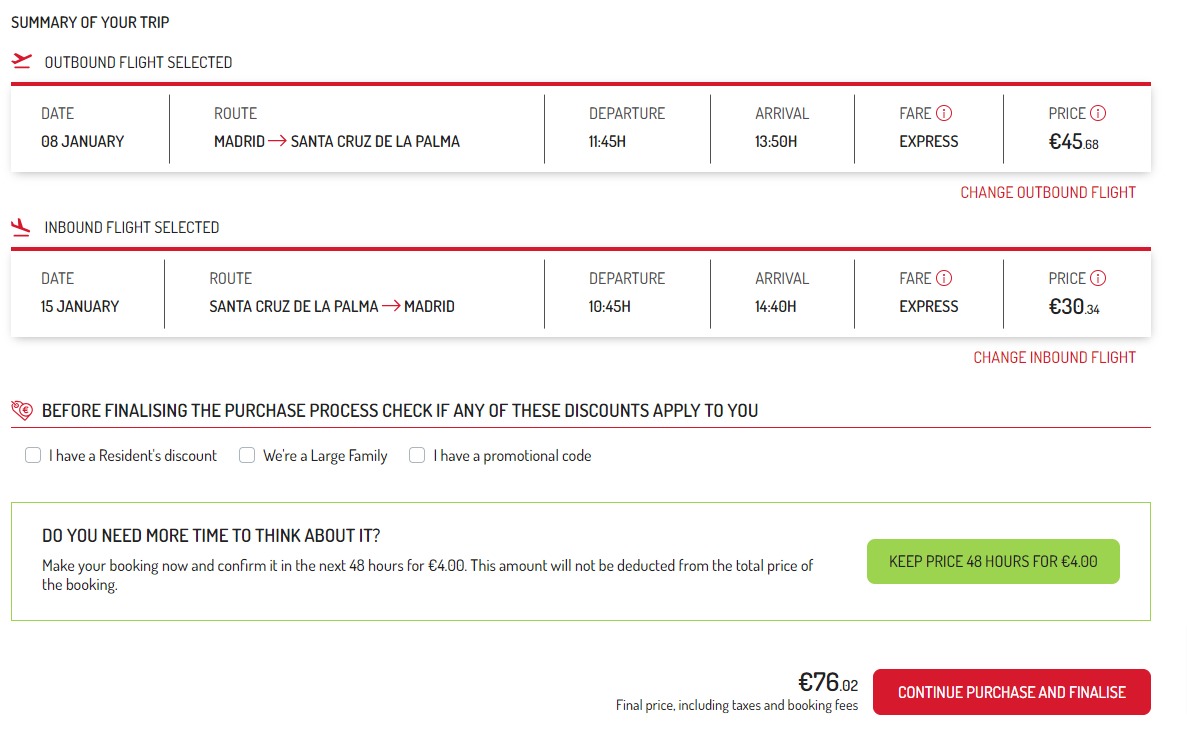Click Keep Price 48 Hours for €4.00 button
The height and width of the screenshot is (741, 1187).
[x=993, y=562]
